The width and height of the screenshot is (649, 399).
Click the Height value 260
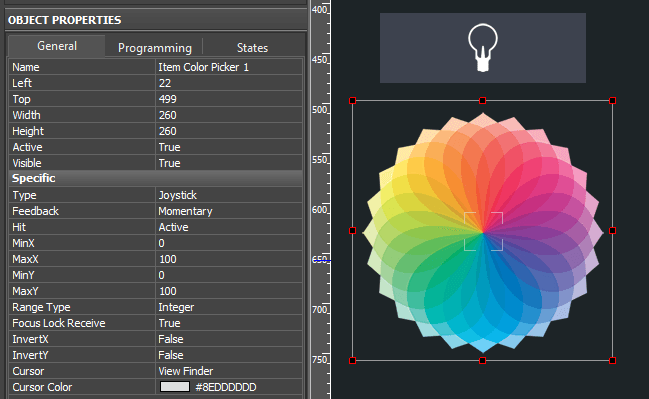pyautogui.click(x=229, y=131)
